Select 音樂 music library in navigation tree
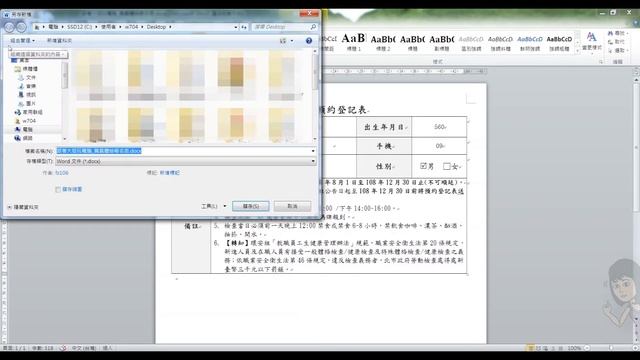Viewport: 640px width, 360px height. pos(27,86)
